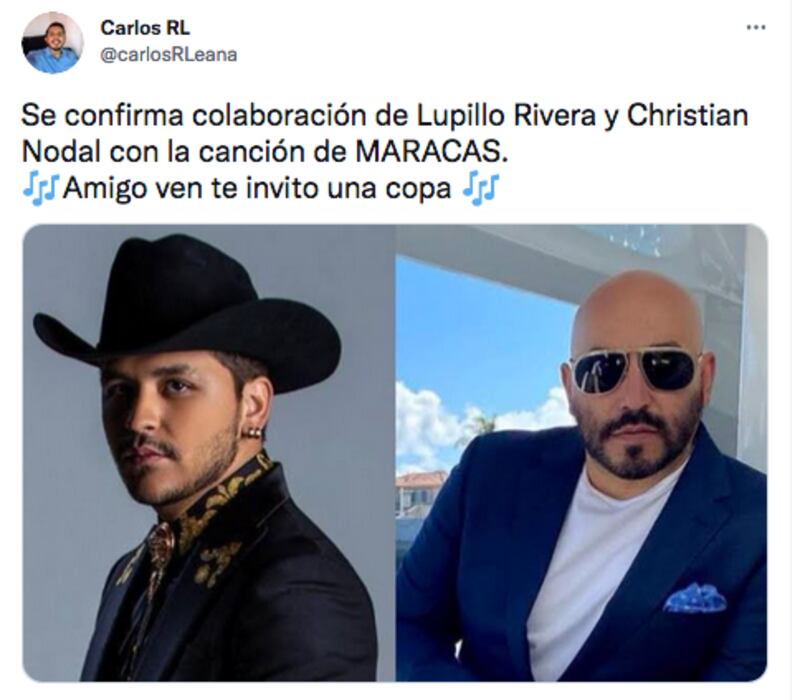Open the right photo with blue blazer

(582, 453)
